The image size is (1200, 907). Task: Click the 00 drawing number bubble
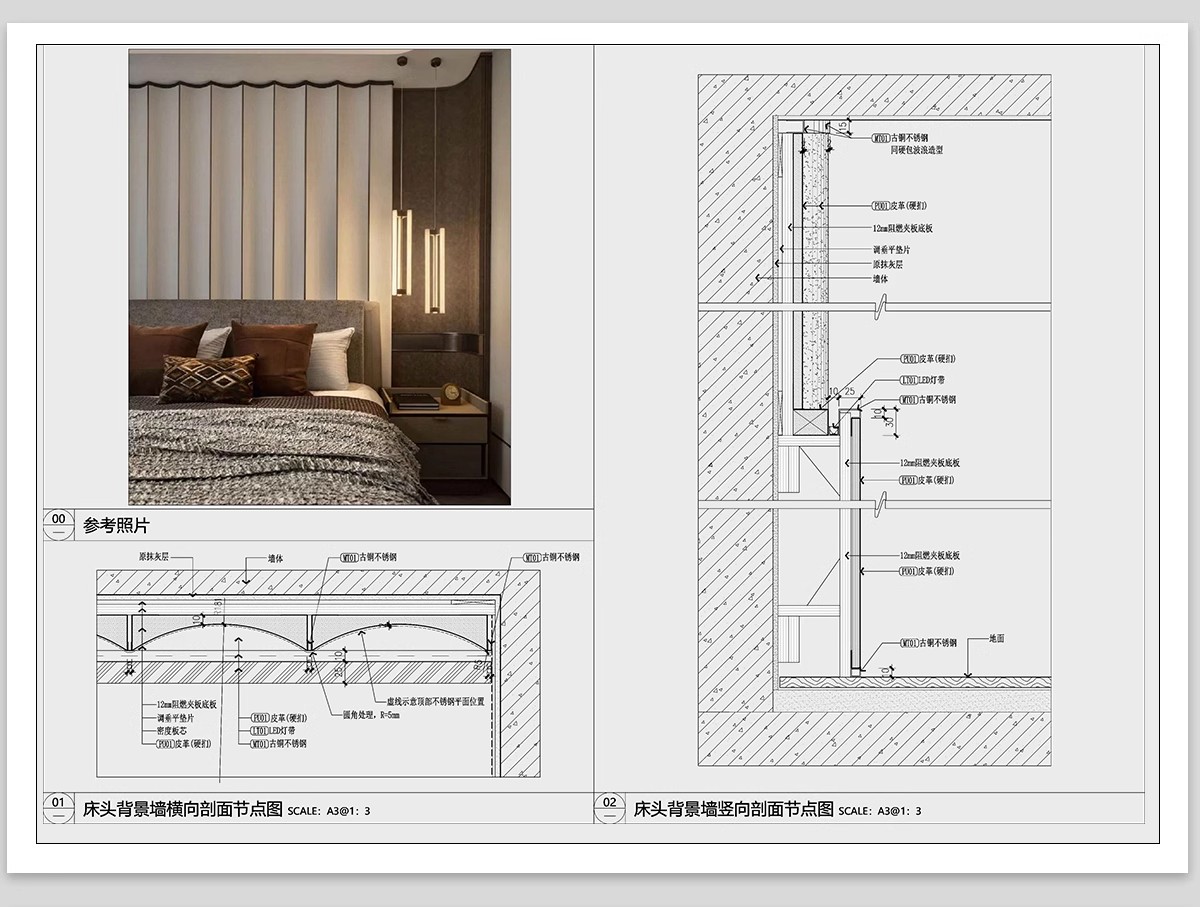(x=59, y=523)
